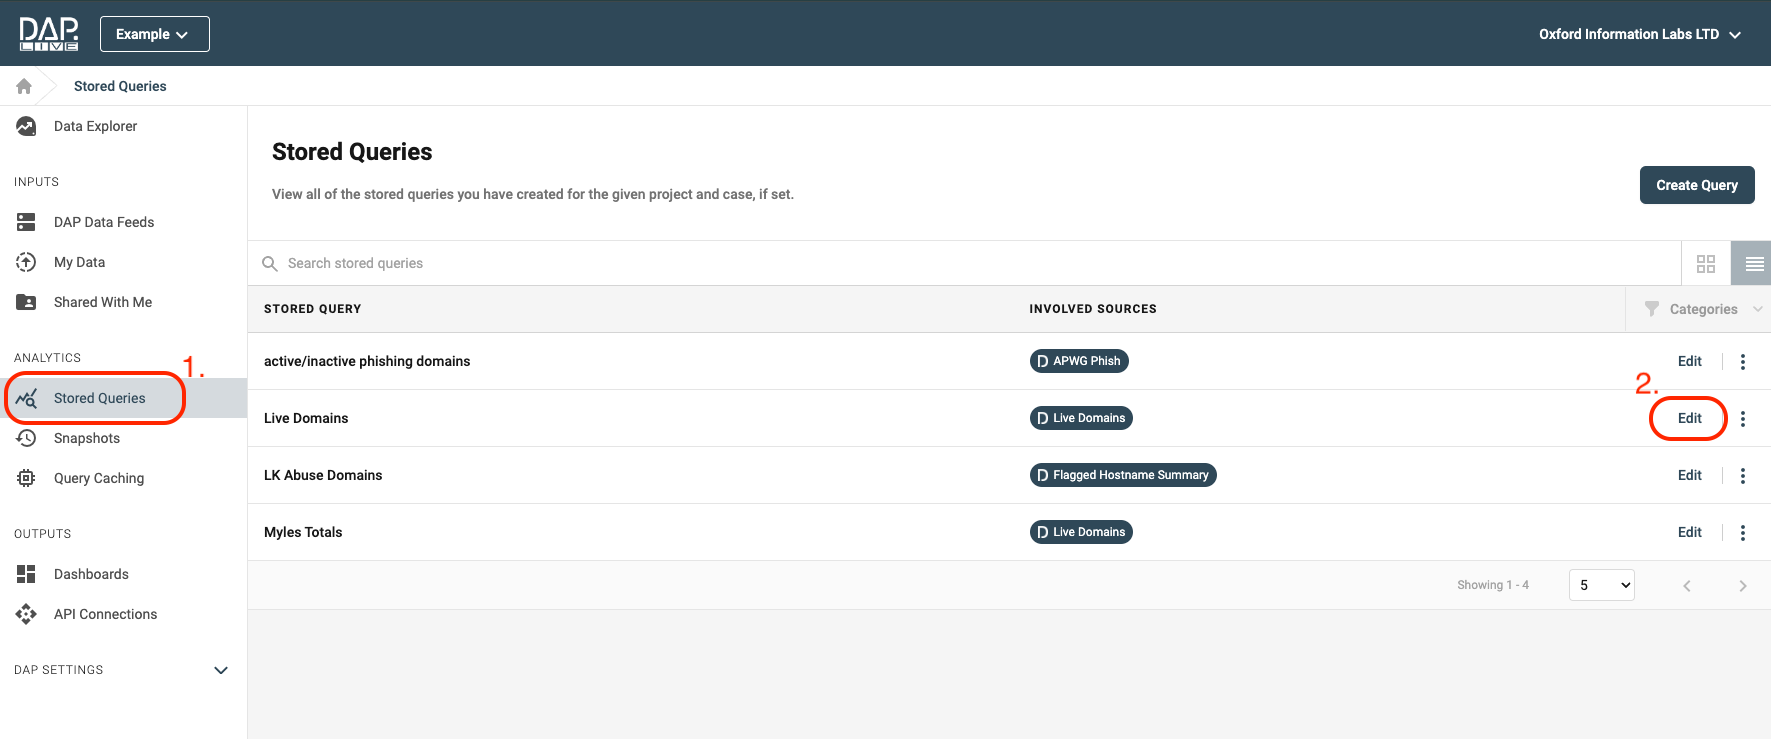Viewport: 1771px width, 739px height.
Task: Open the DAP Data Feeds section
Action: point(103,222)
